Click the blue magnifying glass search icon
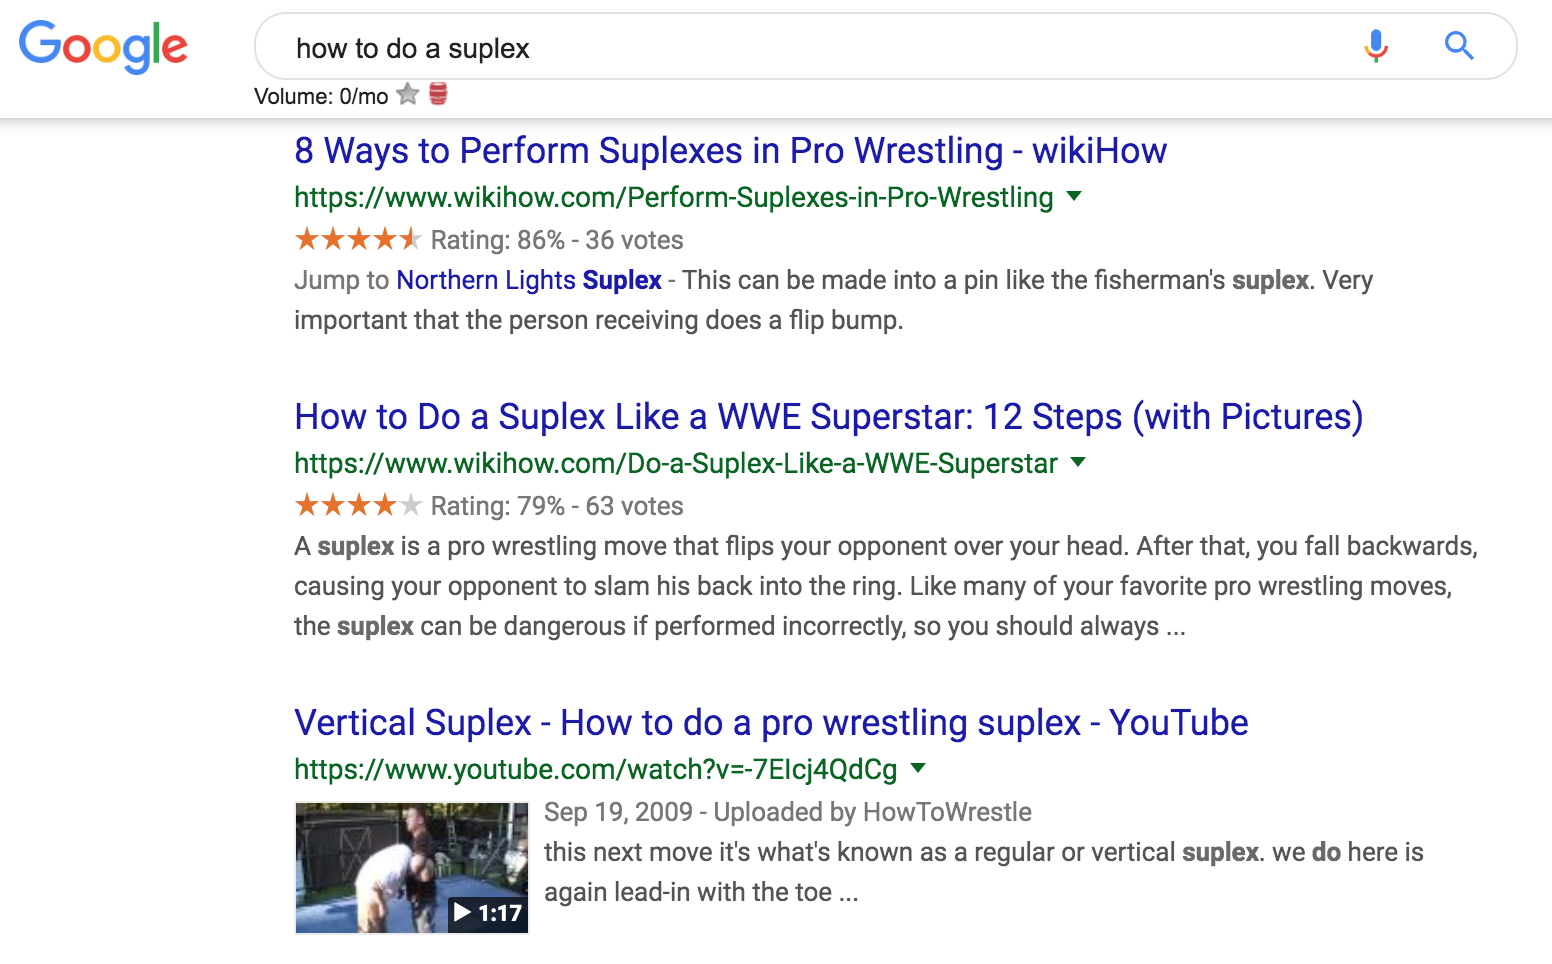The width and height of the screenshot is (1552, 964). [x=1459, y=45]
